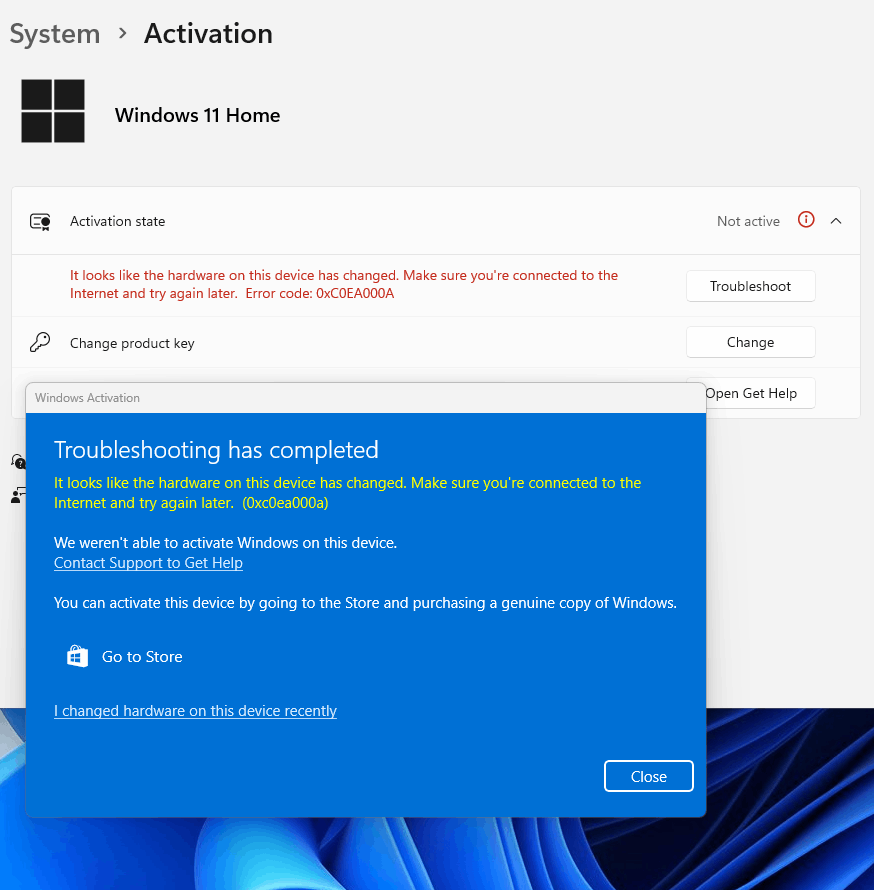This screenshot has width=874, height=890.
Task: Click the breadcrumb separator chevron
Action: tap(122, 33)
